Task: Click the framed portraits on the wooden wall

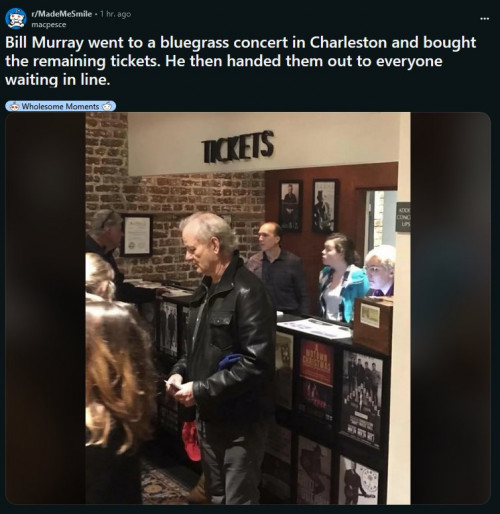Action: [x=307, y=206]
